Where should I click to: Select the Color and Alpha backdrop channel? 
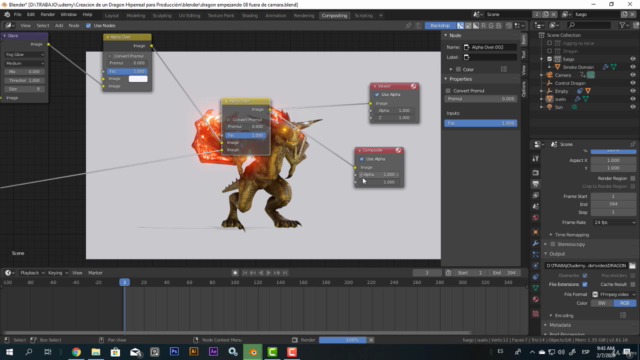pos(460,25)
